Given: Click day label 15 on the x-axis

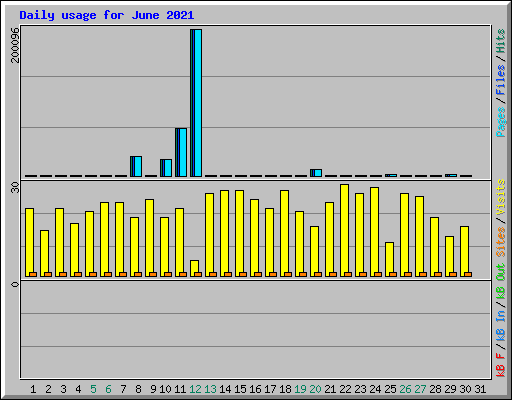Looking at the screenshot, I should pyautogui.click(x=240, y=389).
